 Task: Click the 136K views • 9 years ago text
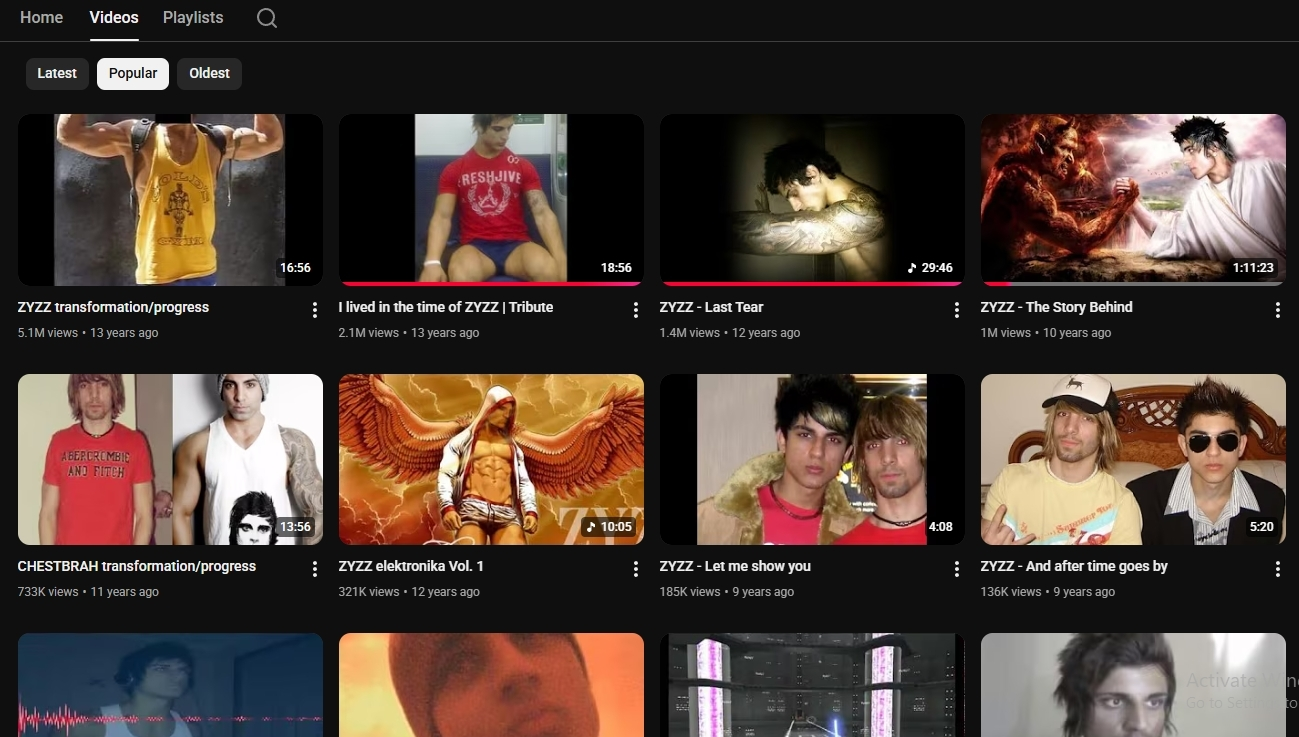1048,592
